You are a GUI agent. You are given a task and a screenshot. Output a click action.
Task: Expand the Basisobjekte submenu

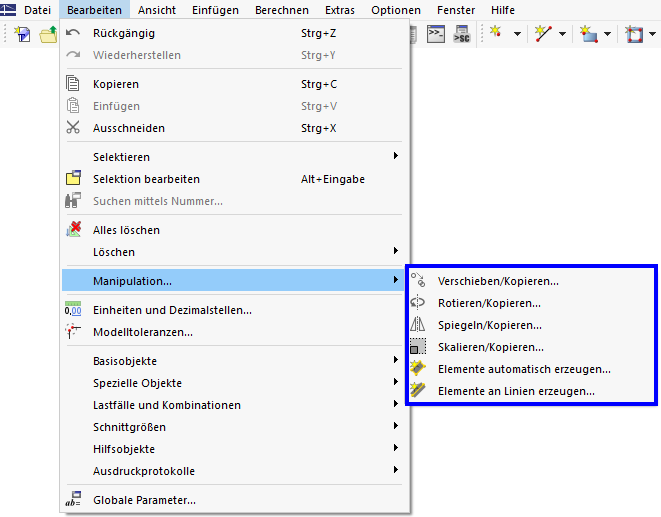233,361
